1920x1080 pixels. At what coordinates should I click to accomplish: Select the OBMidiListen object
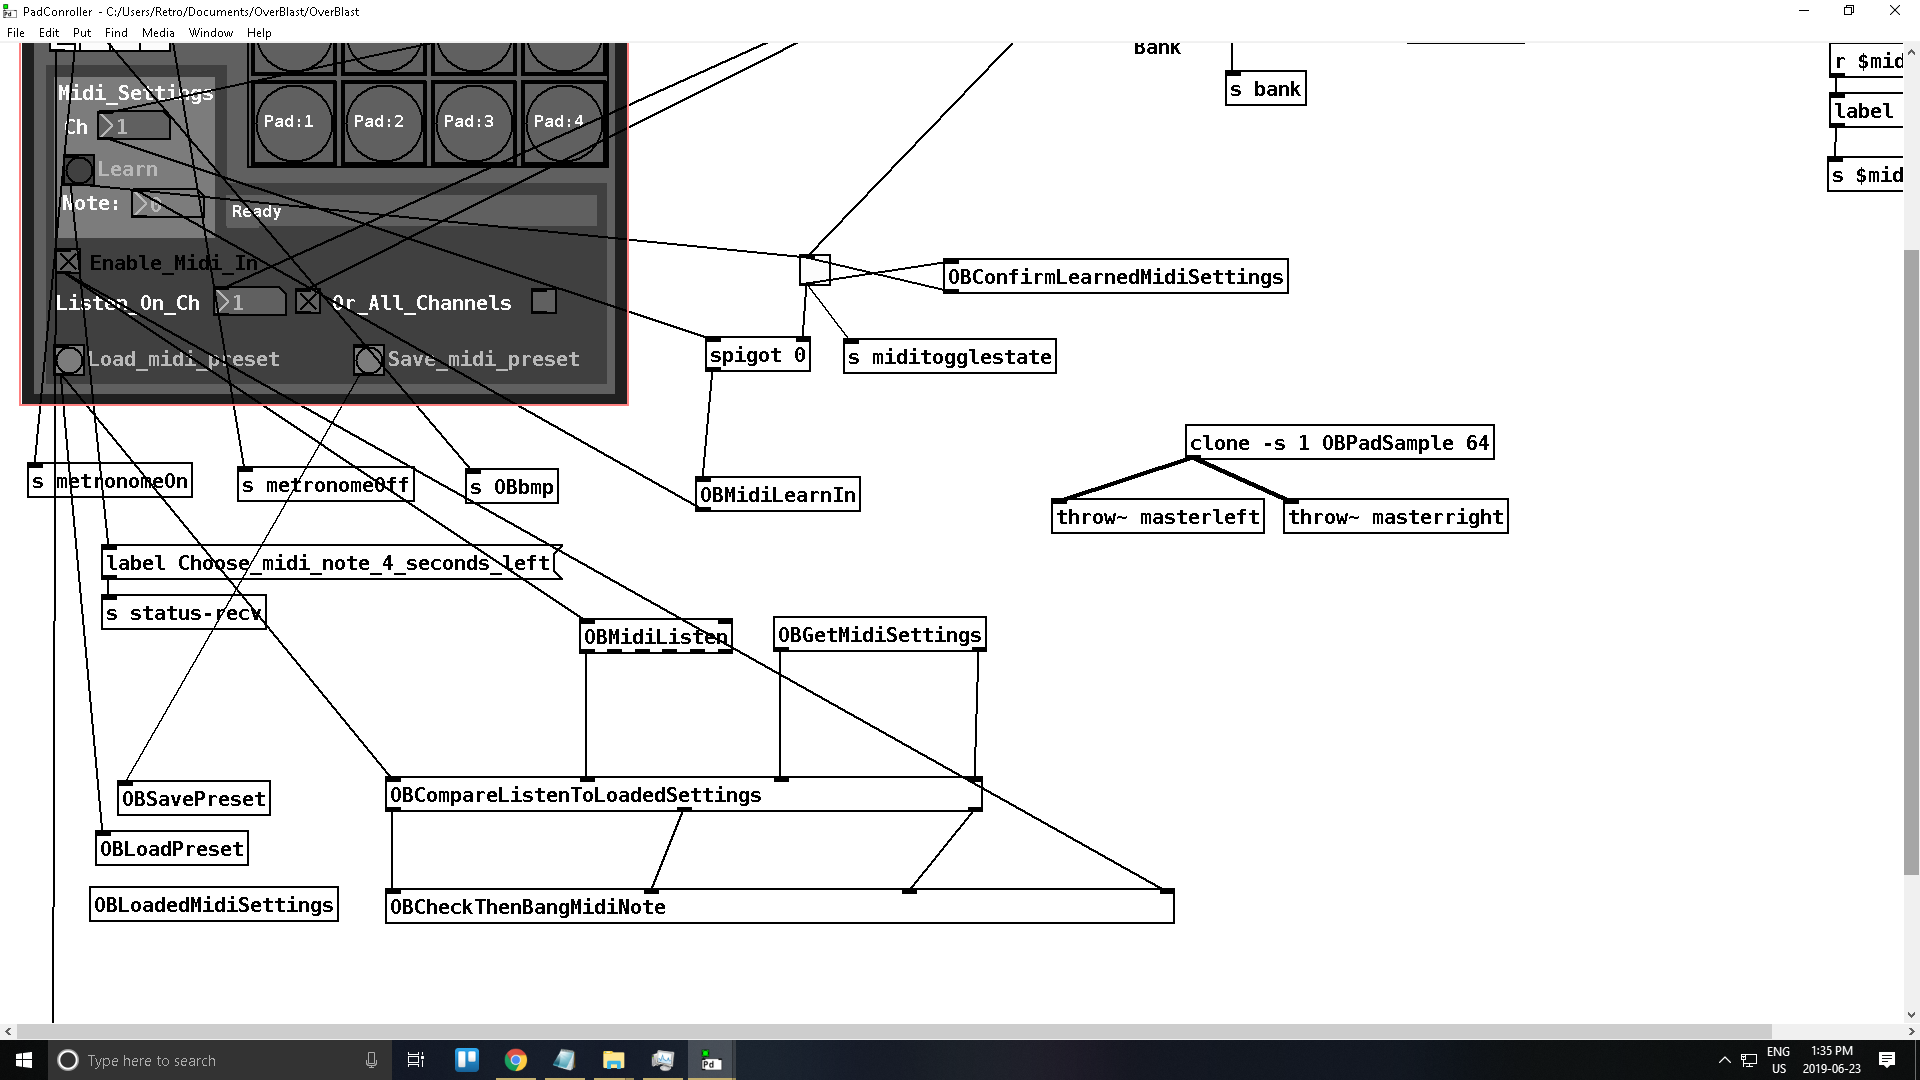tap(656, 637)
